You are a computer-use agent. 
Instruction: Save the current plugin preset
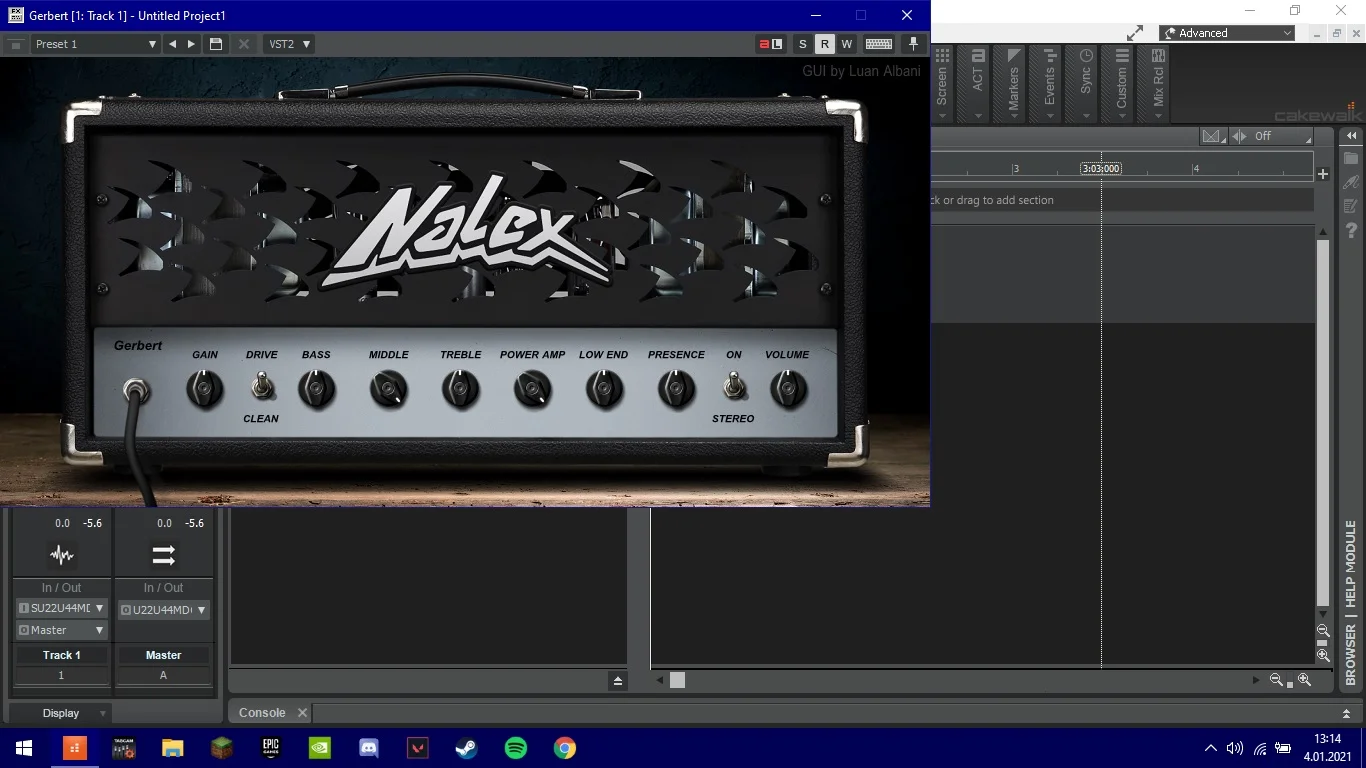coord(215,44)
